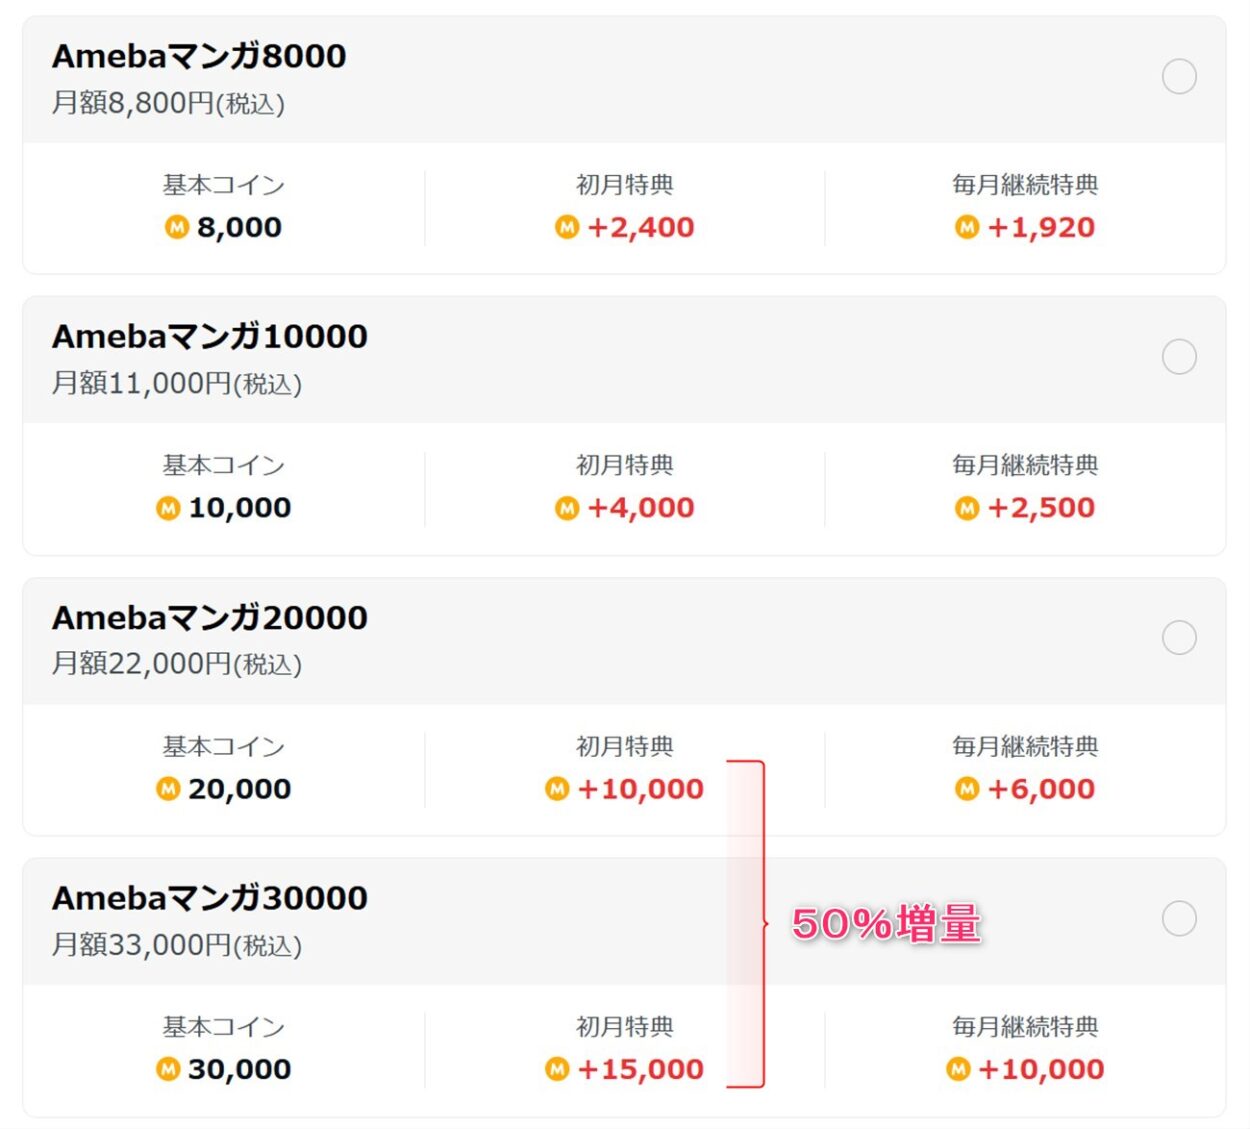Image resolution: width=1250 pixels, height=1129 pixels.
Task: Click the Amebaマンガ8000 plan title
Action: click(199, 56)
